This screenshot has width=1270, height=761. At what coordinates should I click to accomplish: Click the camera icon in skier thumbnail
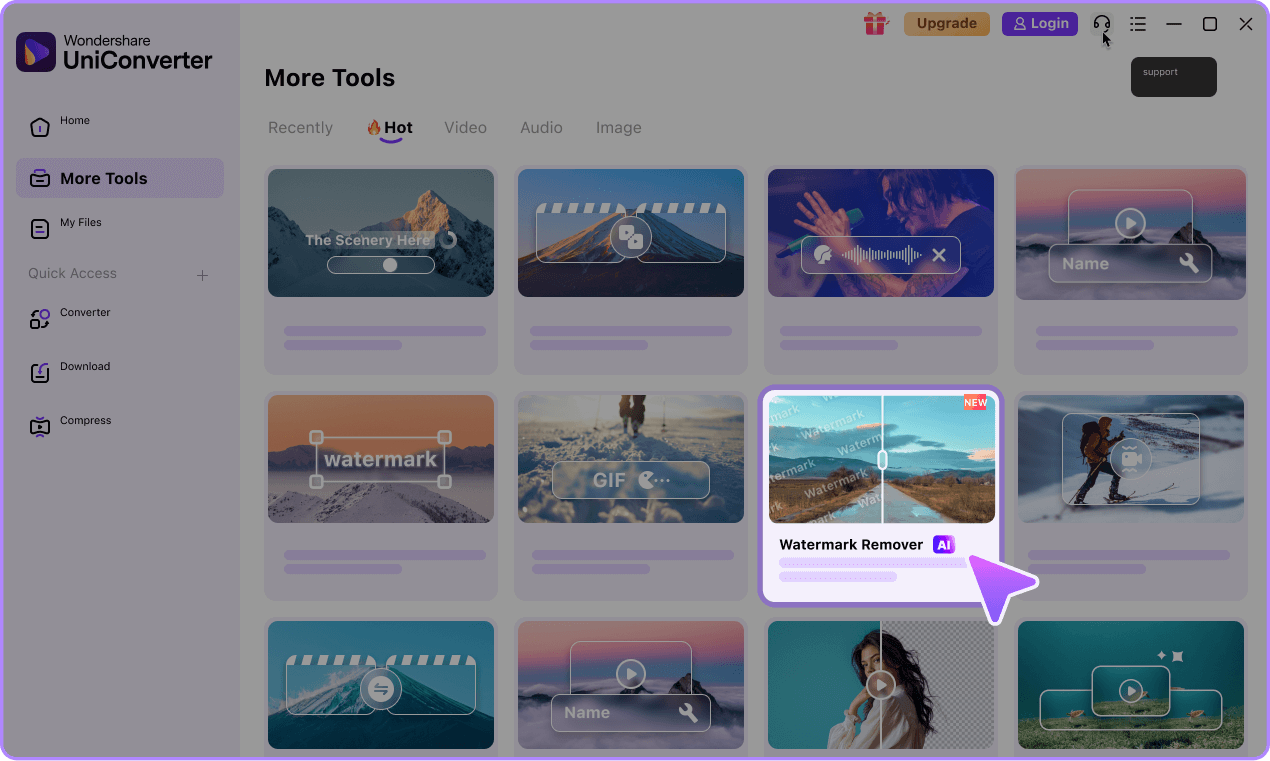[x=1131, y=459]
